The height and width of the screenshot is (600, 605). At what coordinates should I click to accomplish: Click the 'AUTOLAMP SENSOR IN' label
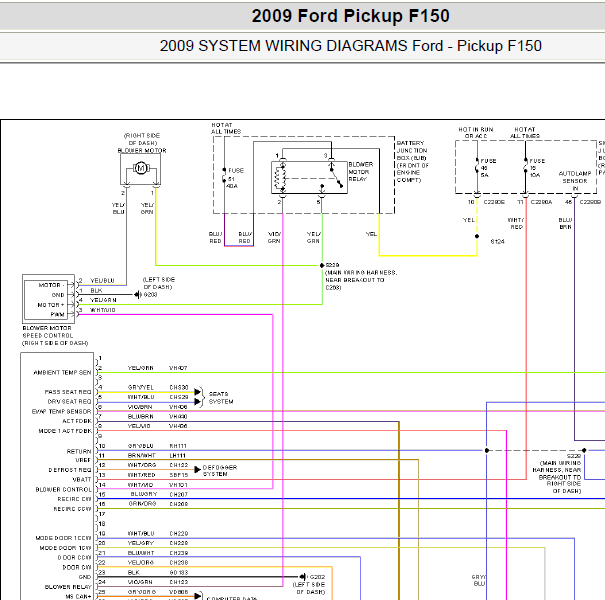click(575, 181)
